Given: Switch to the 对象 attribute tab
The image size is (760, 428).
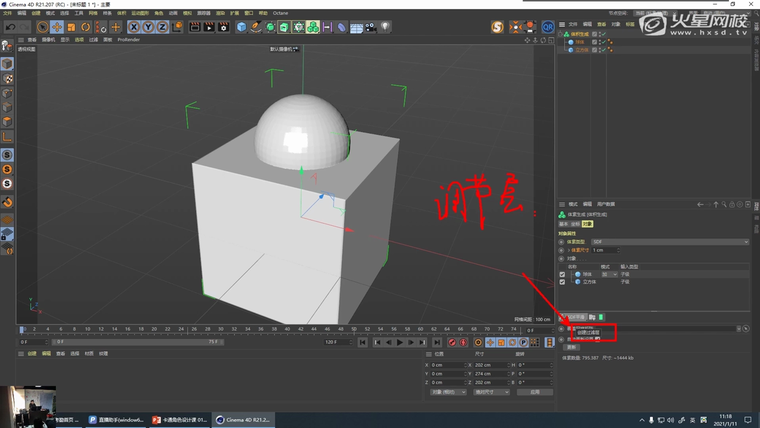Looking at the screenshot, I should 587,225.
